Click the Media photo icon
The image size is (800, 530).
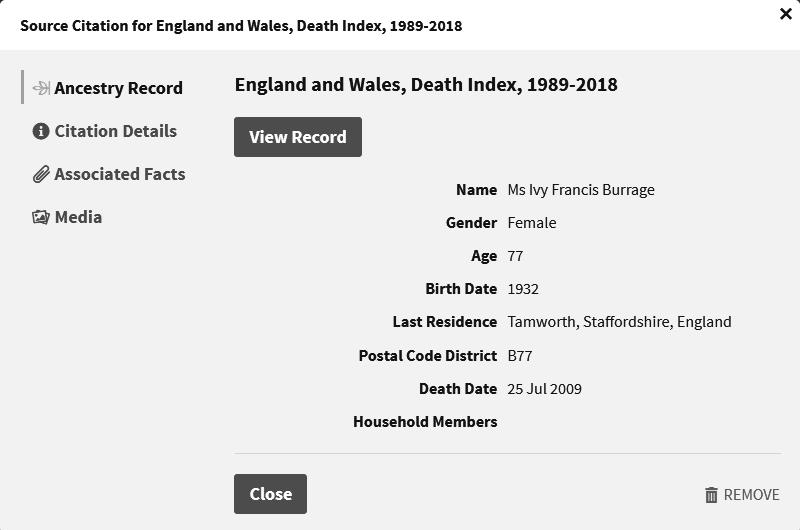tap(41, 217)
